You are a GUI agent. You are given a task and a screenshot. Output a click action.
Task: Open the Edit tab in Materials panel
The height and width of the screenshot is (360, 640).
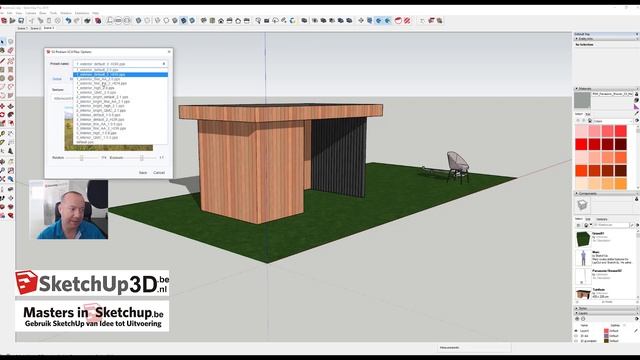pos(588,114)
